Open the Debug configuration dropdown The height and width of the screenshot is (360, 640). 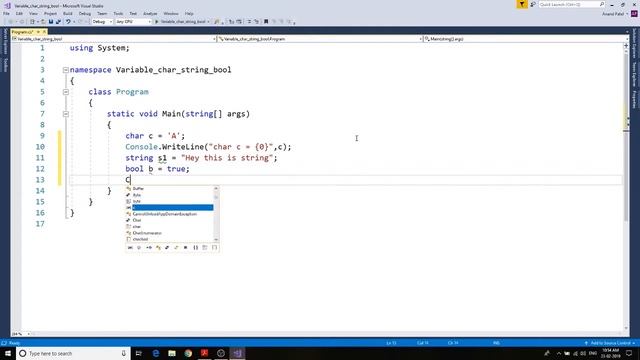point(102,22)
